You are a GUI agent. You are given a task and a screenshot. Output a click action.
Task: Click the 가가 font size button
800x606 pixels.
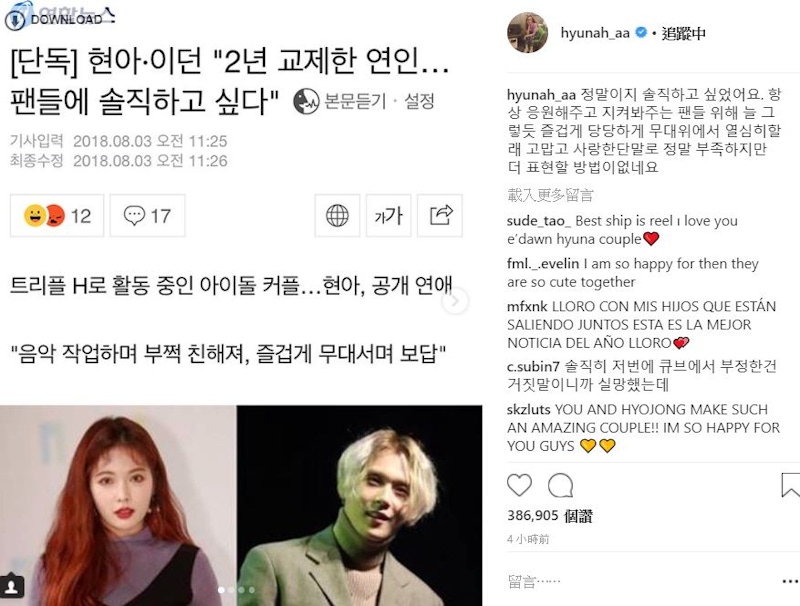tap(388, 215)
